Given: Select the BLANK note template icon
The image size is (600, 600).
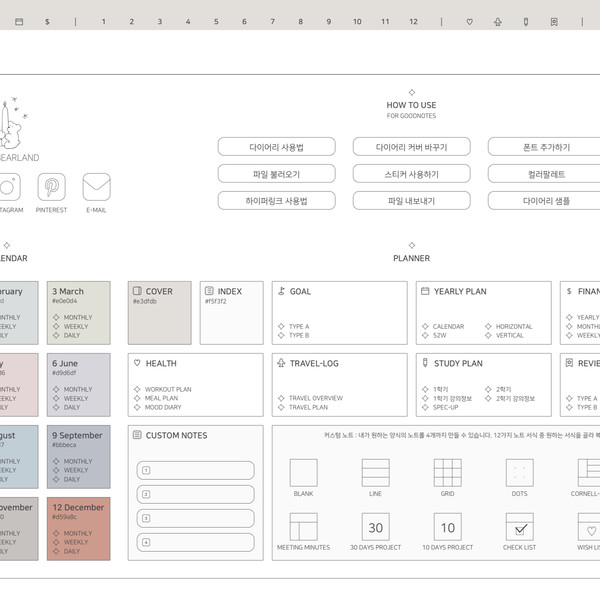Looking at the screenshot, I should (x=303, y=473).
